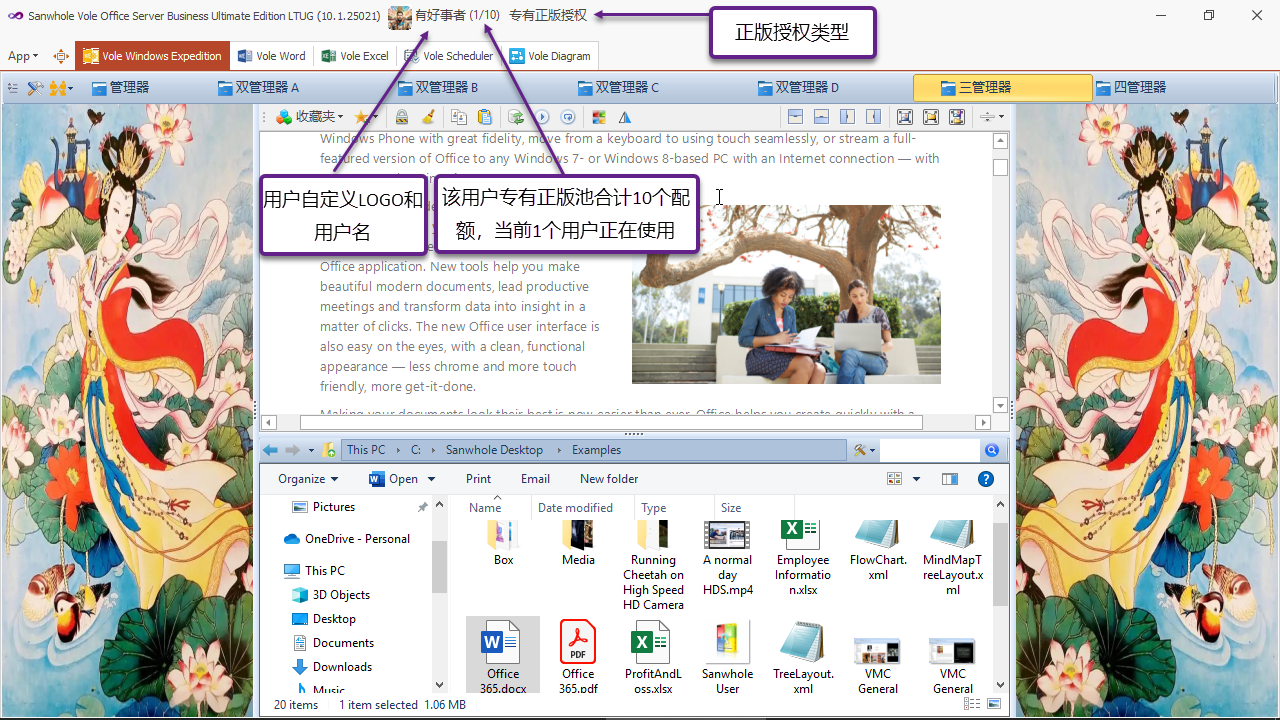
Task: Select the Office 365.pdf file
Action: pyautogui.click(x=578, y=656)
